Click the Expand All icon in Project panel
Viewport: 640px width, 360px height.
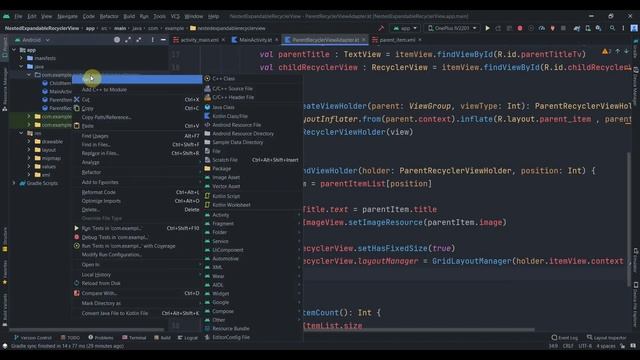click(x=128, y=40)
